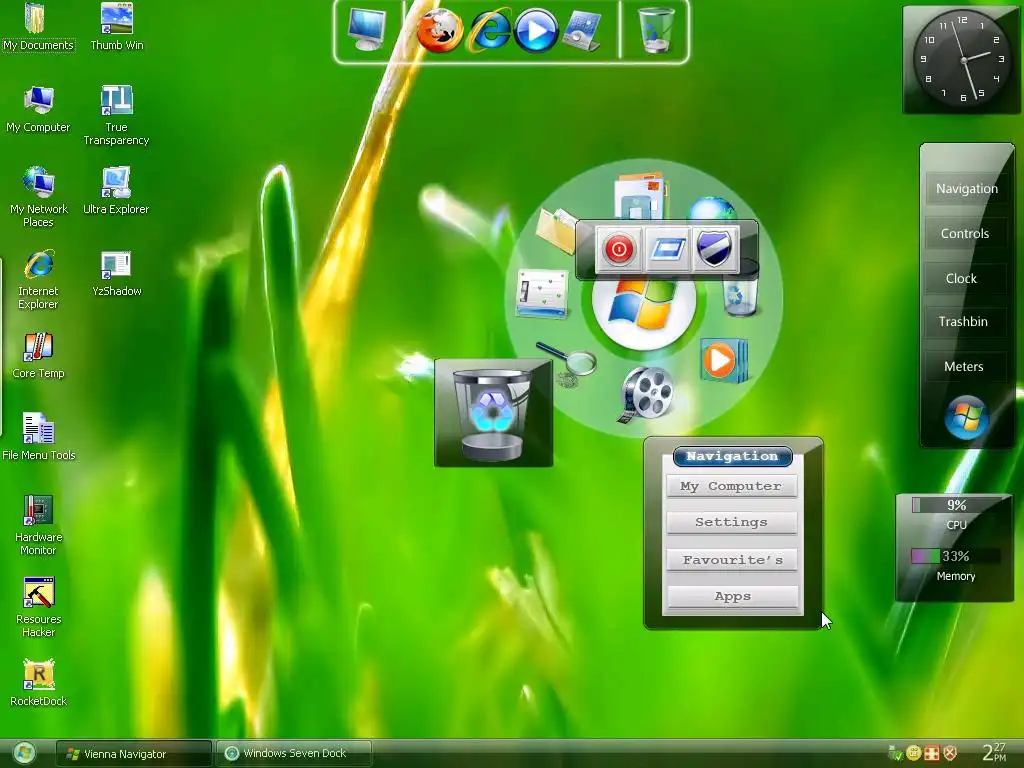Open Start button on taskbar

(x=24, y=754)
